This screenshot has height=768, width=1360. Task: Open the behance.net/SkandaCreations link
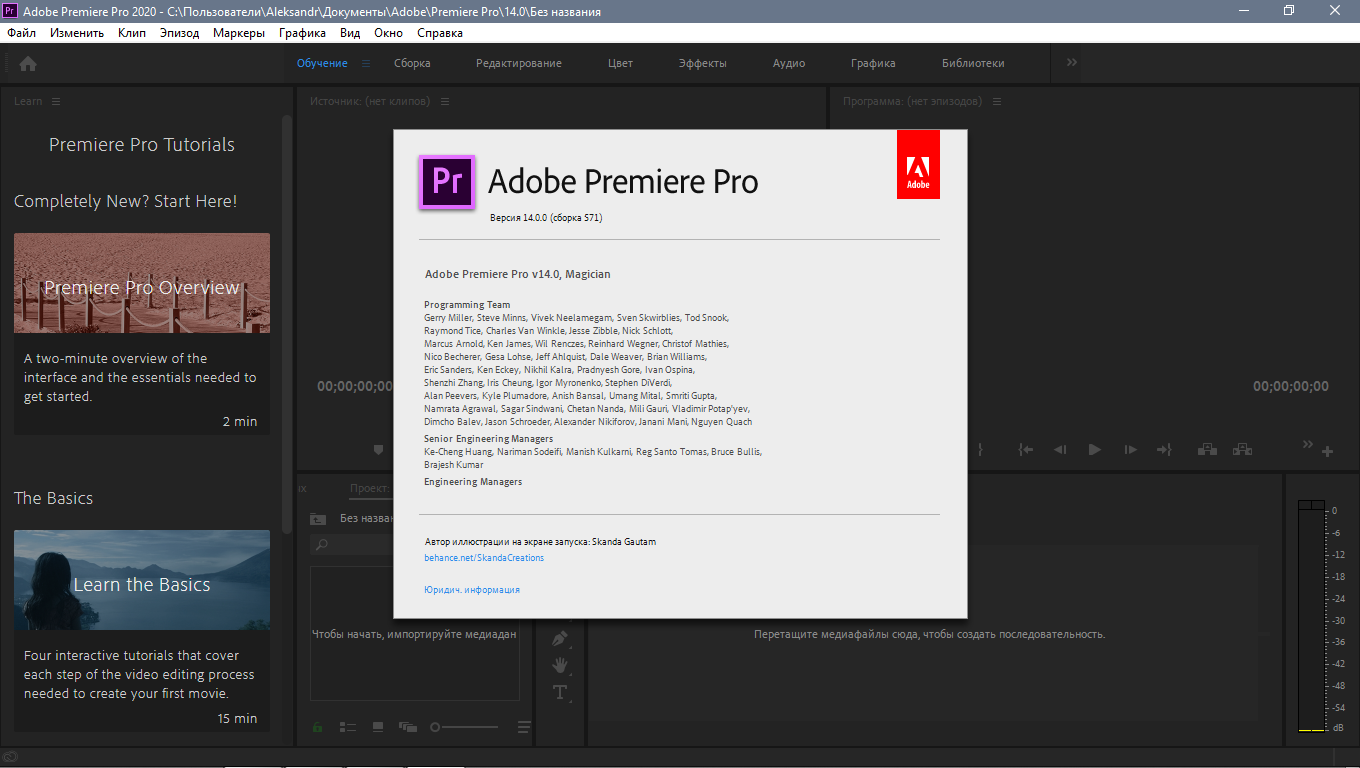(484, 558)
